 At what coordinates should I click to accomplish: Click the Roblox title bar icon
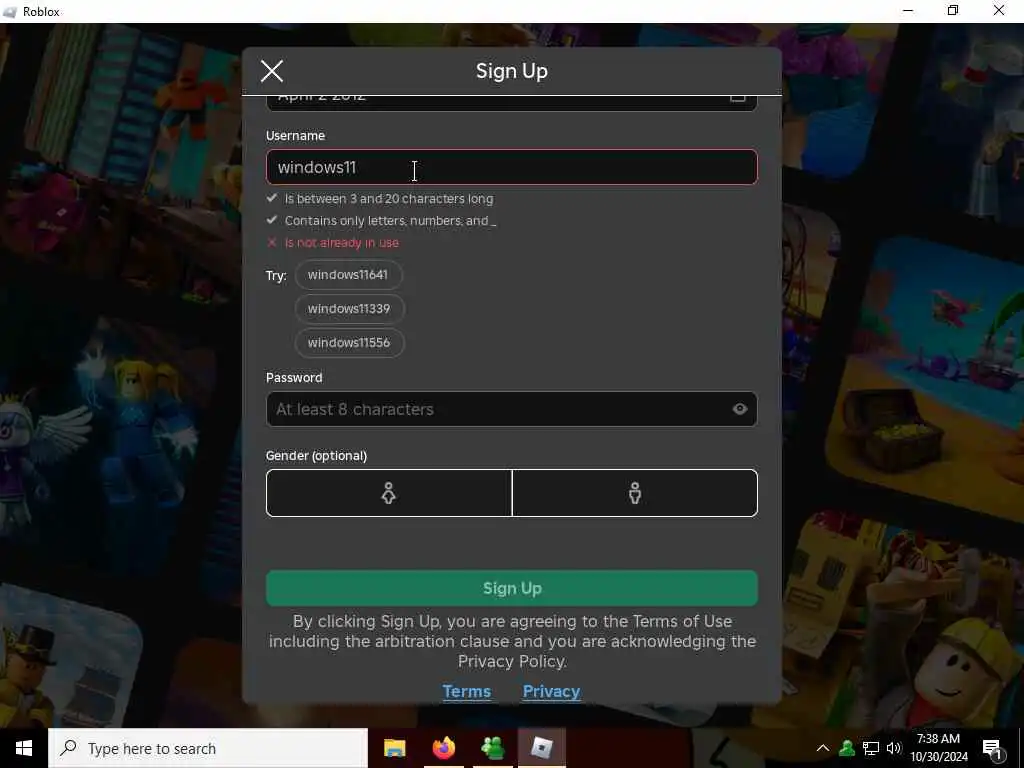(x=10, y=12)
